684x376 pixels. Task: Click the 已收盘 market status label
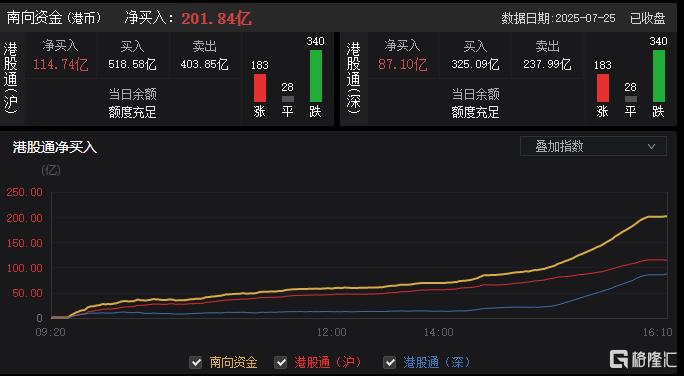coord(648,18)
